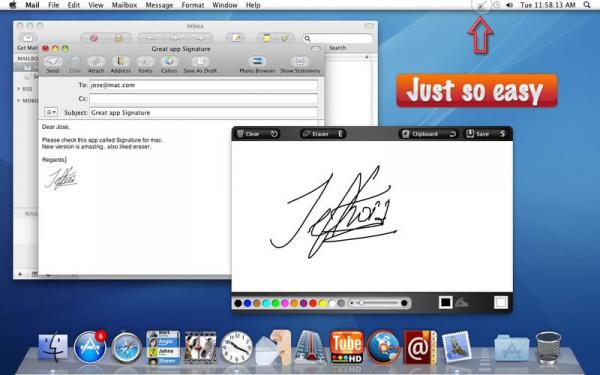Open the header options dropdown beside Subject

tap(51, 112)
